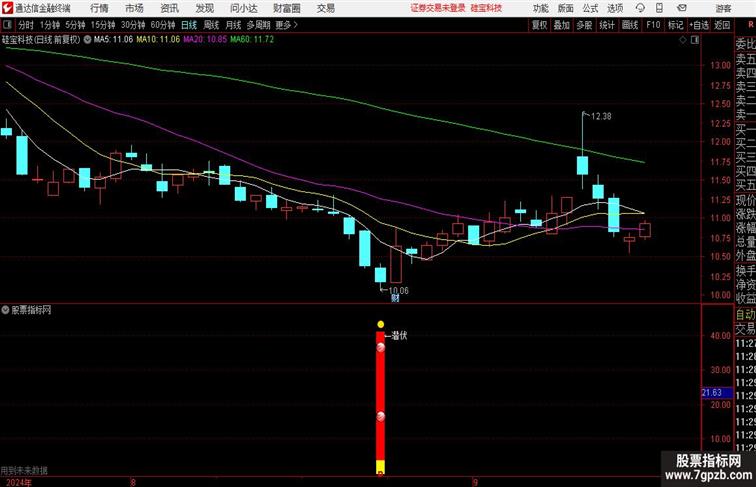This screenshot has height=487, width=756.
Task: Click the 统计 statistics button
Action: click(607, 25)
